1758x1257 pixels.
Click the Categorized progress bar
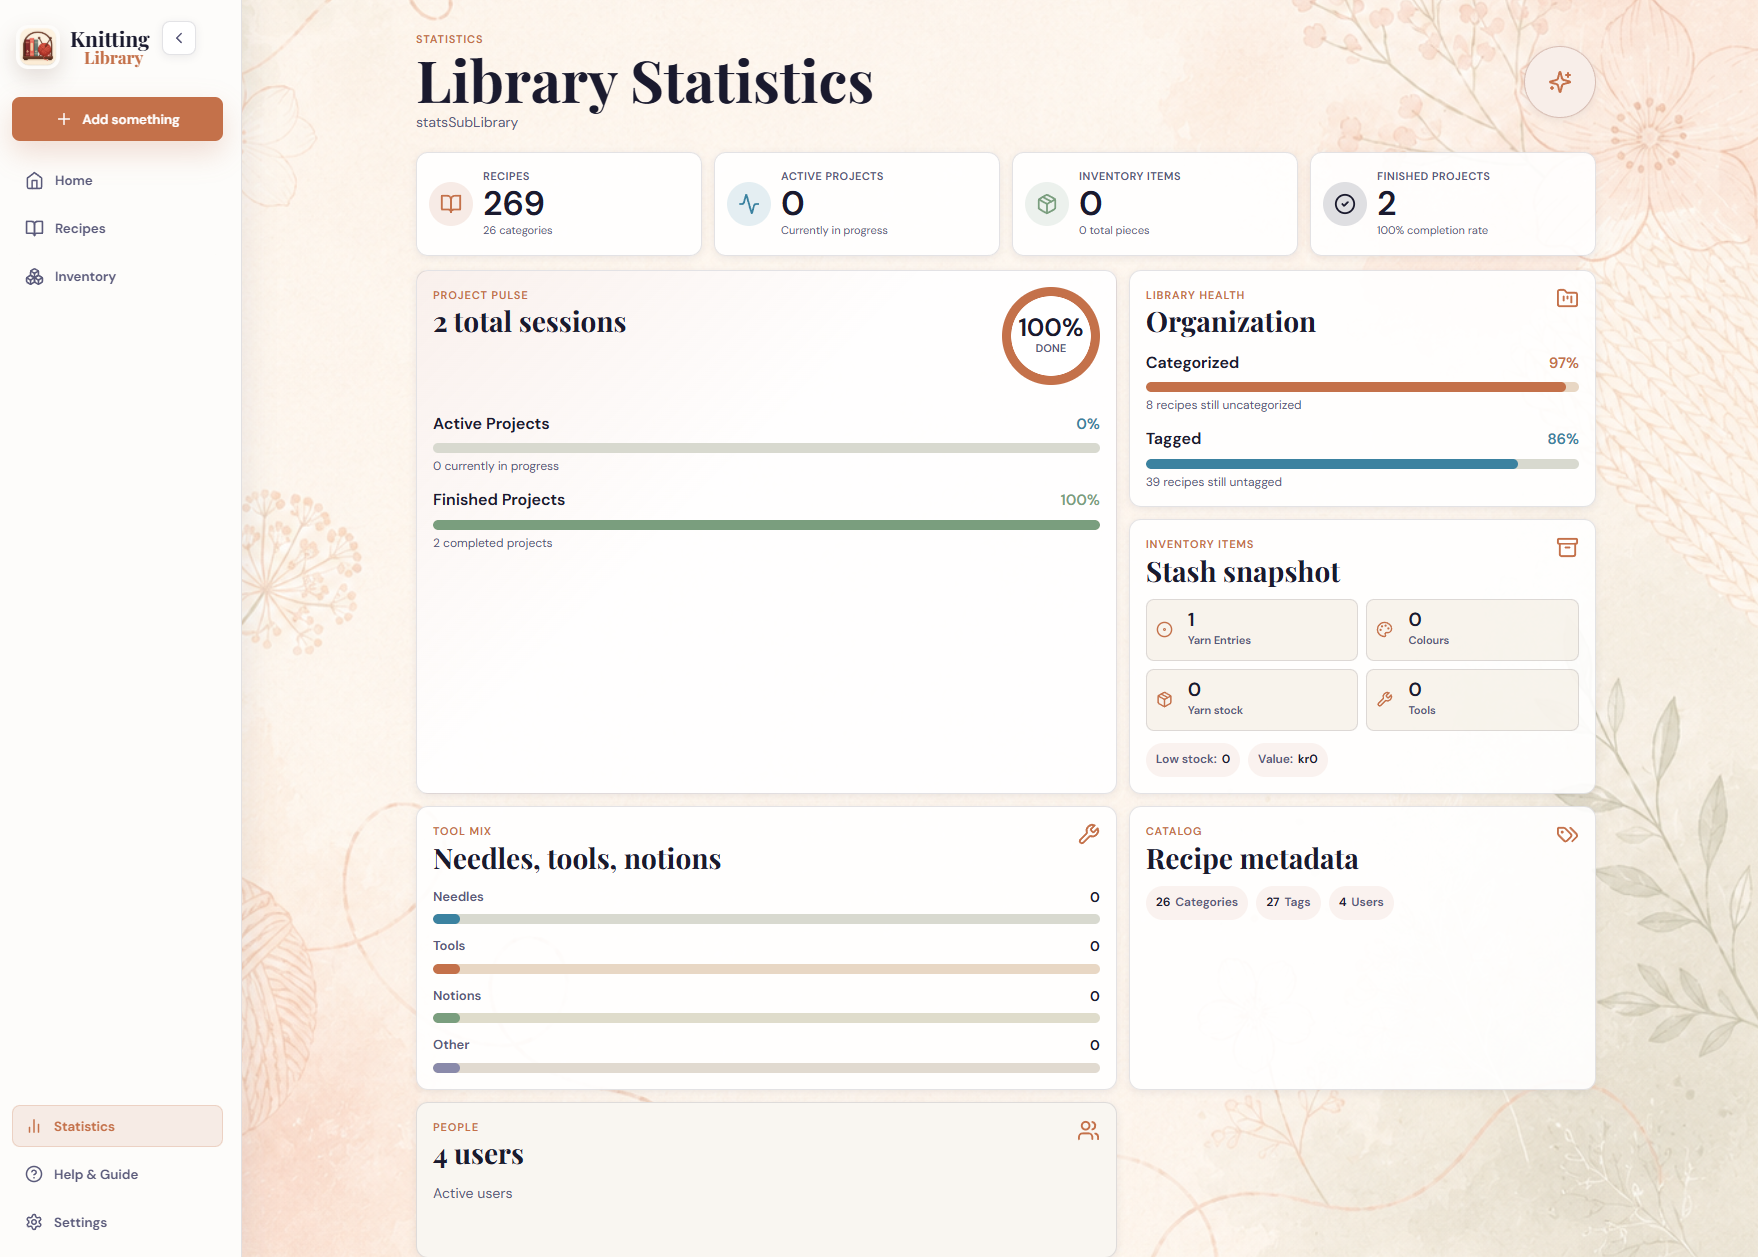[1362, 387]
